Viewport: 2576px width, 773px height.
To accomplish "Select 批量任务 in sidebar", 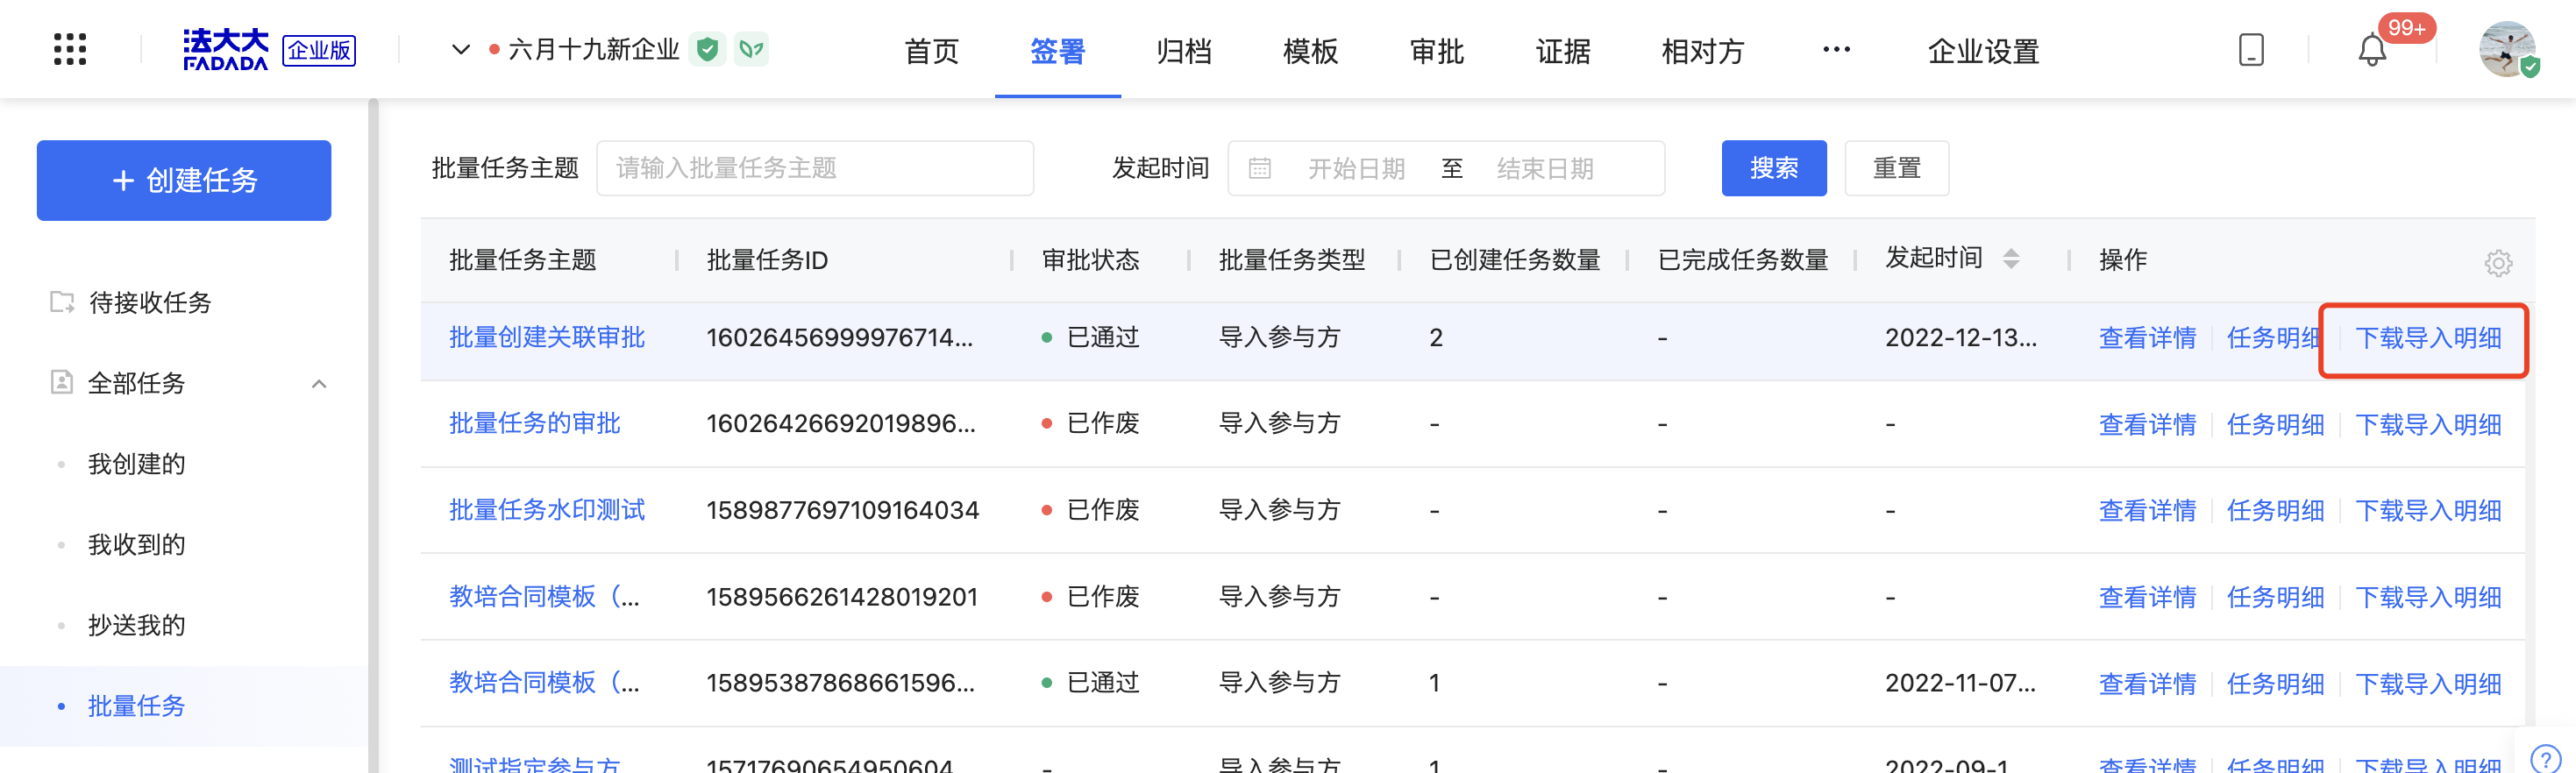I will [x=136, y=706].
